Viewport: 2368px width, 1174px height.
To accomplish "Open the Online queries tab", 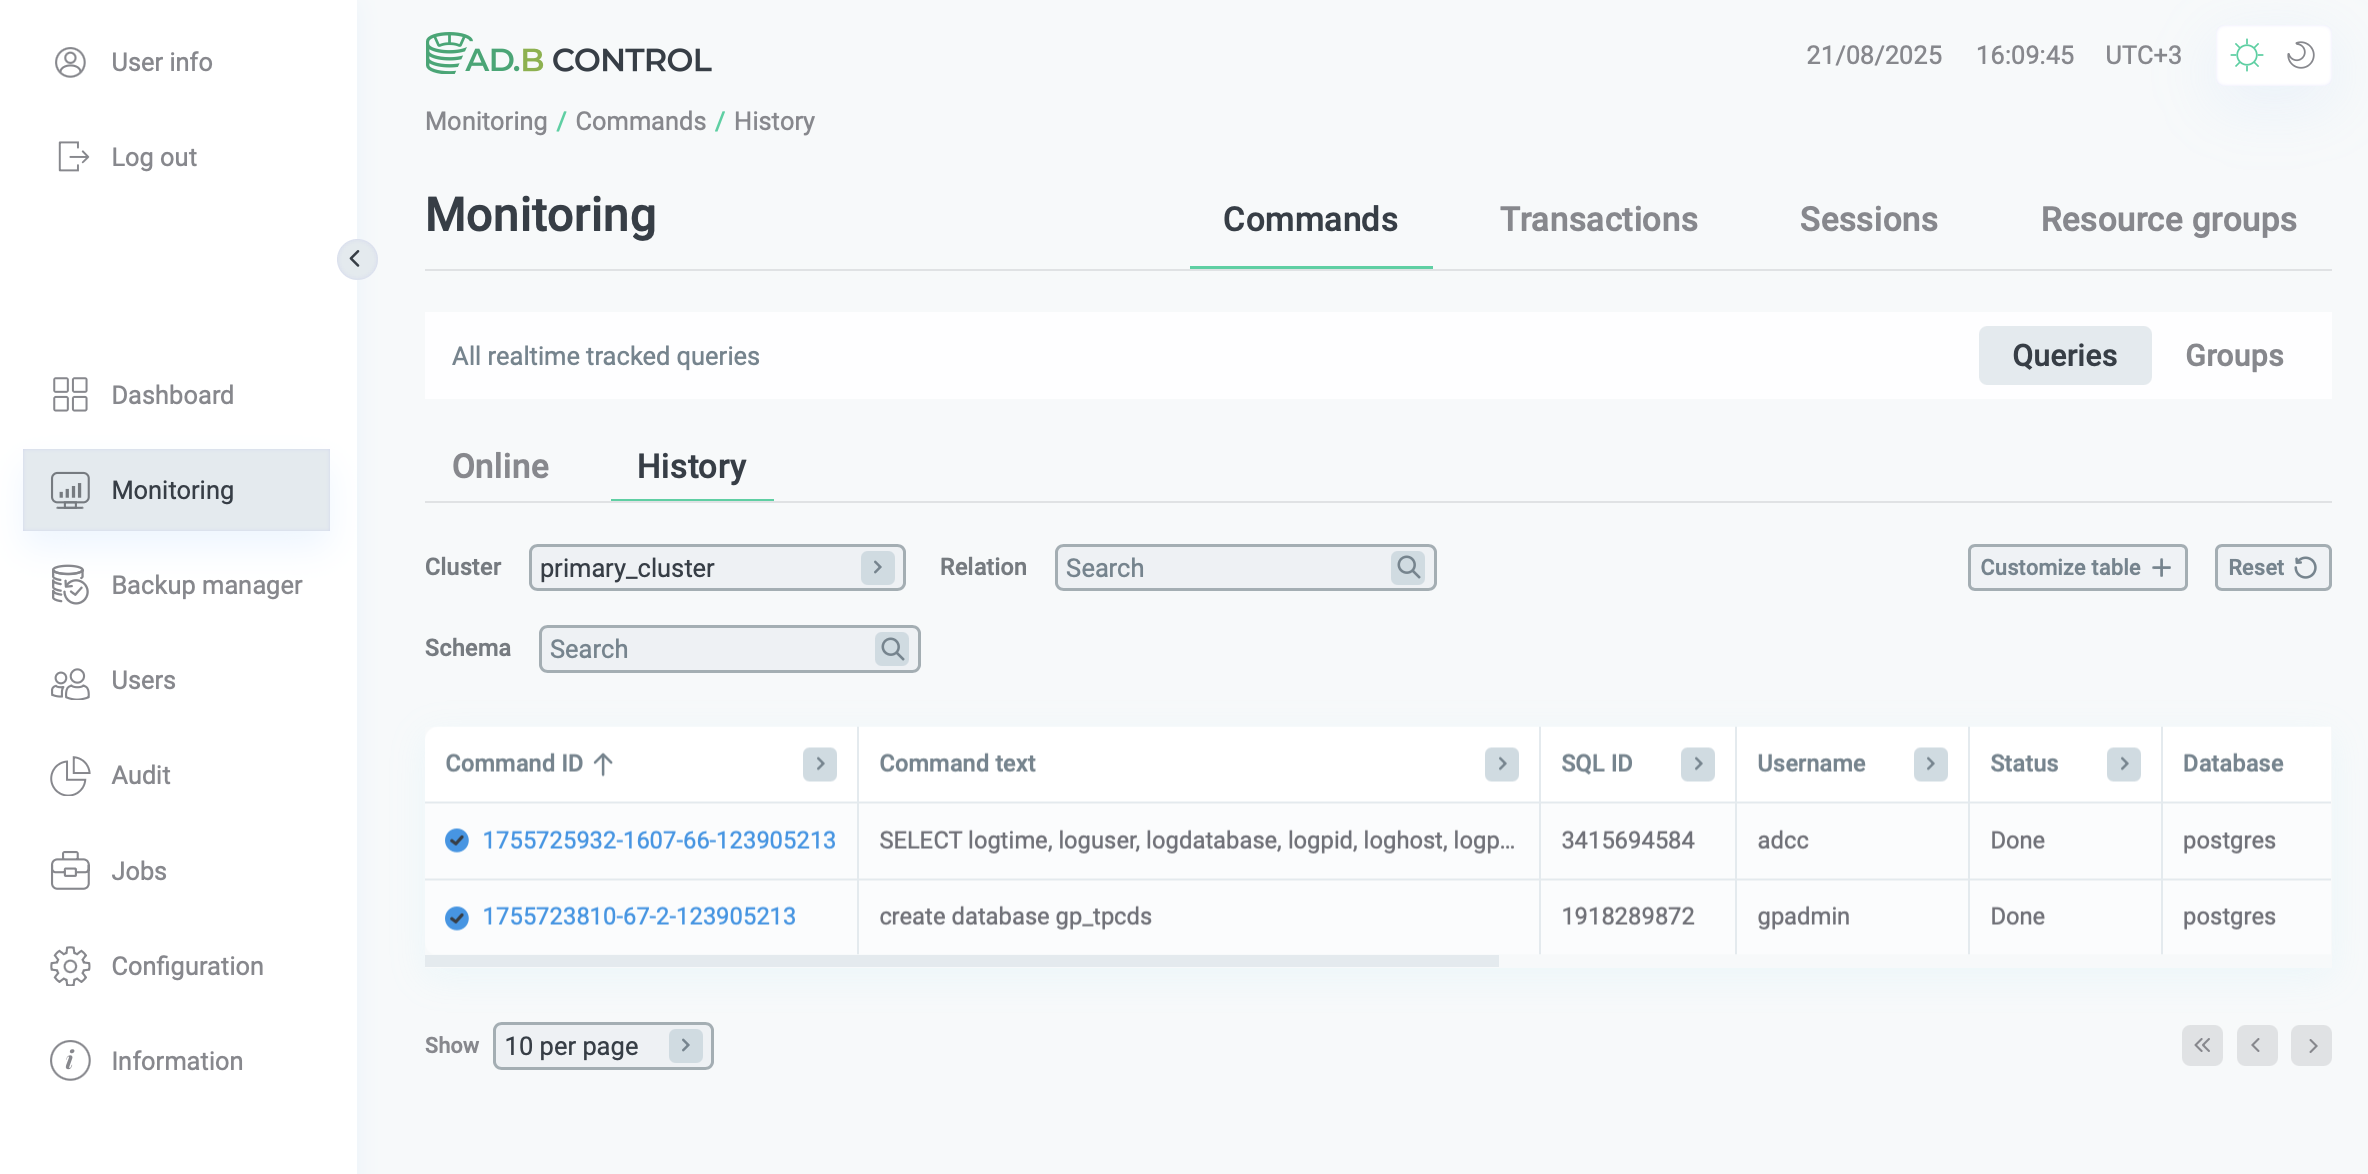I will [500, 466].
